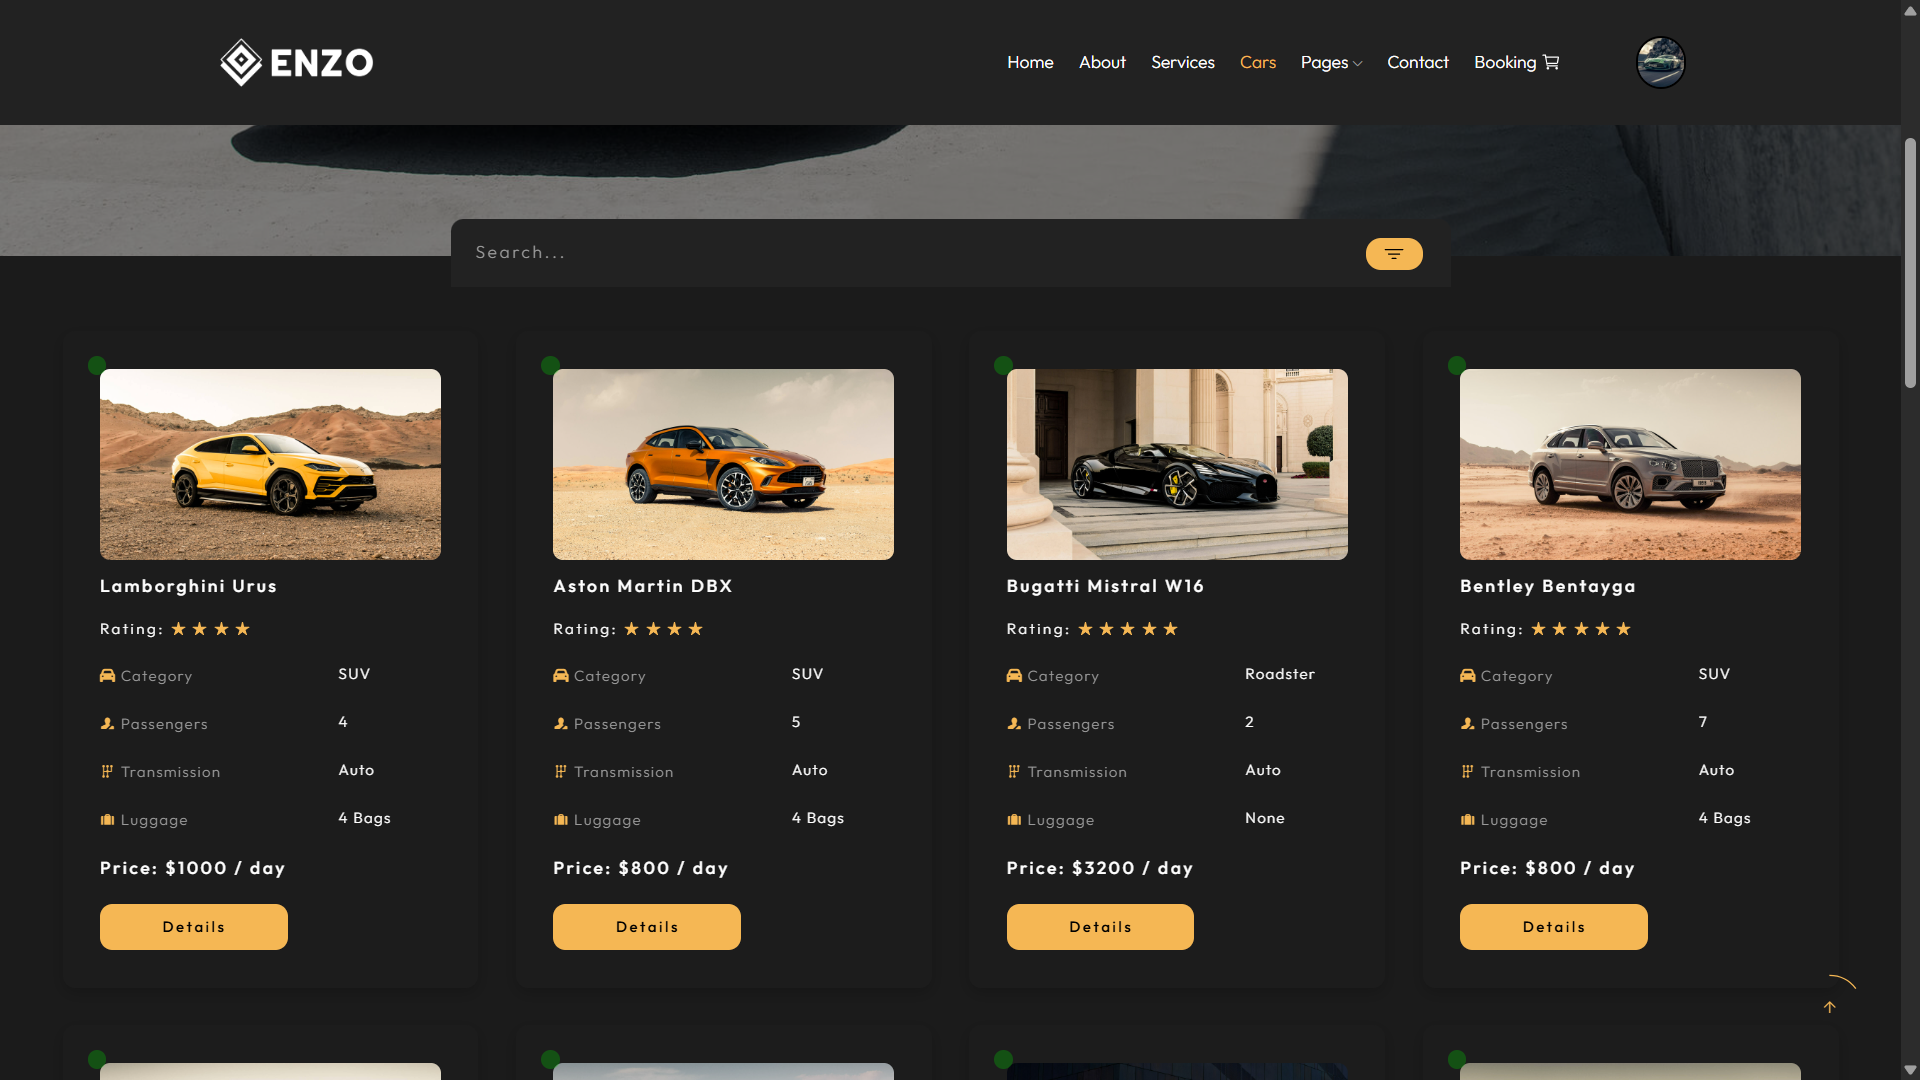The width and height of the screenshot is (1920, 1080).
Task: Click the Passengers icon on Bentley Bentayga card
Action: [x=1467, y=724]
